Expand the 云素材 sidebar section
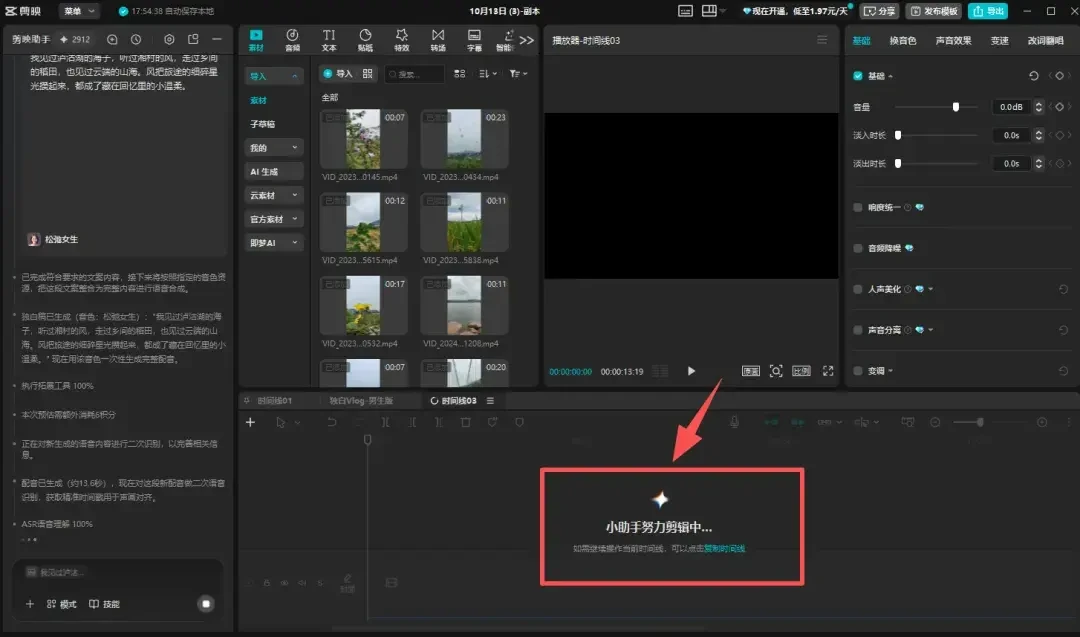The height and width of the screenshot is (637, 1080). coord(273,196)
